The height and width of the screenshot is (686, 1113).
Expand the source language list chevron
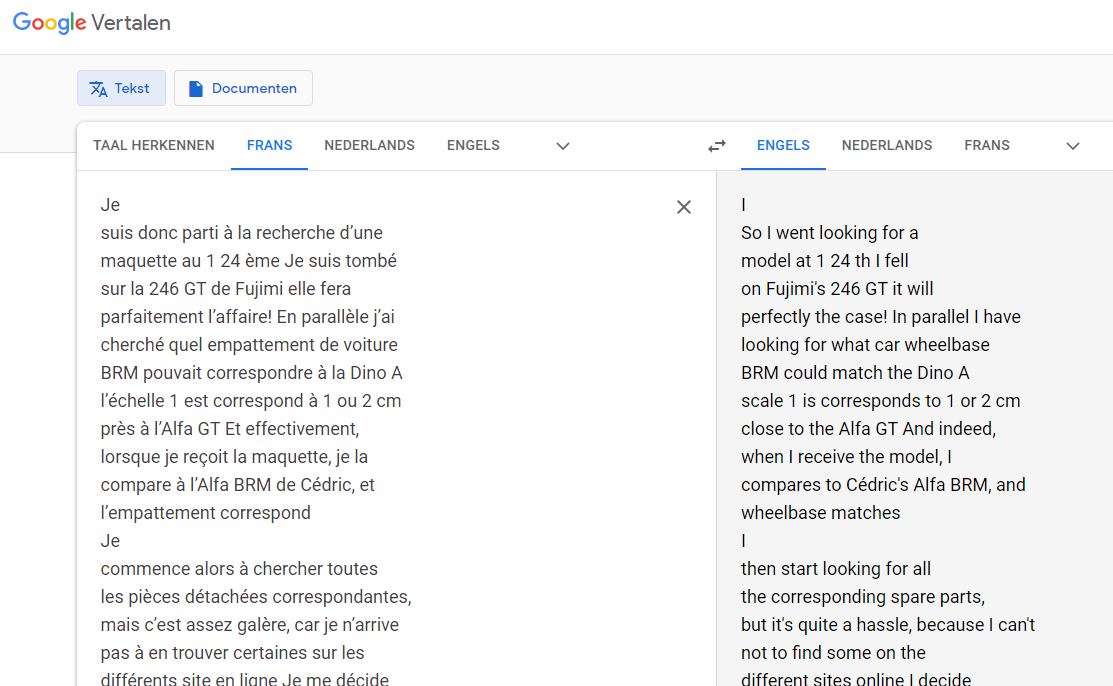[563, 146]
